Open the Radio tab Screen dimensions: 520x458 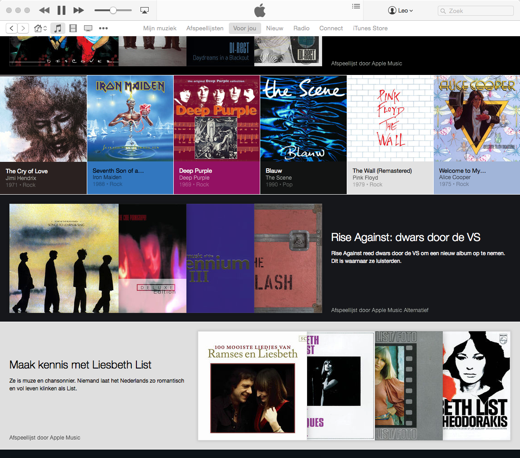pyautogui.click(x=301, y=28)
